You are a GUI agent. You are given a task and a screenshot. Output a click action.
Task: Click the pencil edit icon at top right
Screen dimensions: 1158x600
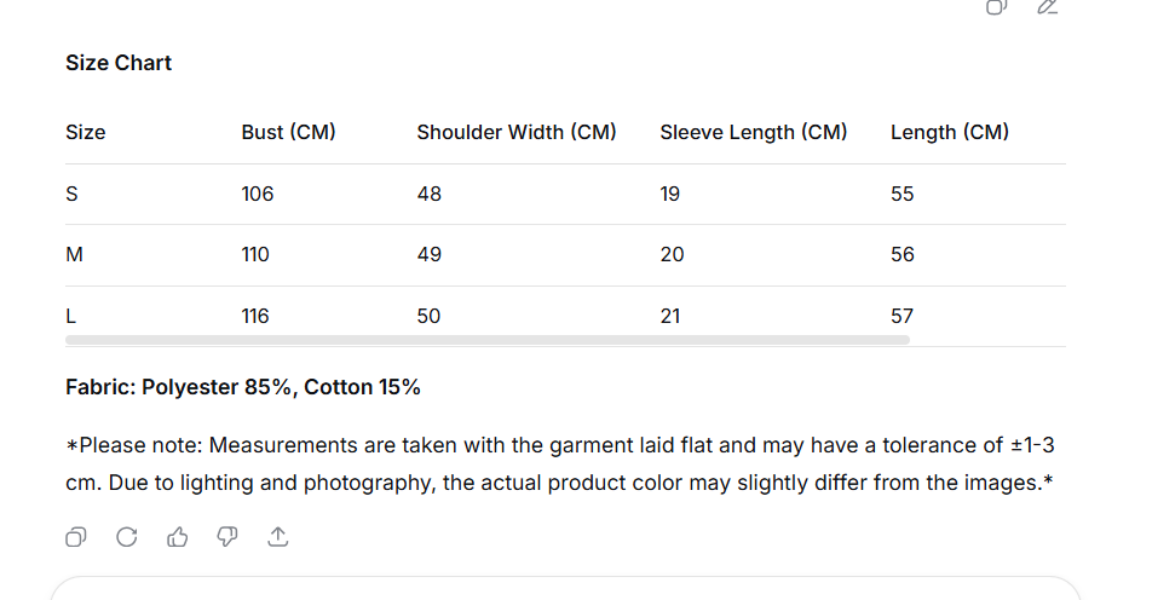click(1047, 7)
